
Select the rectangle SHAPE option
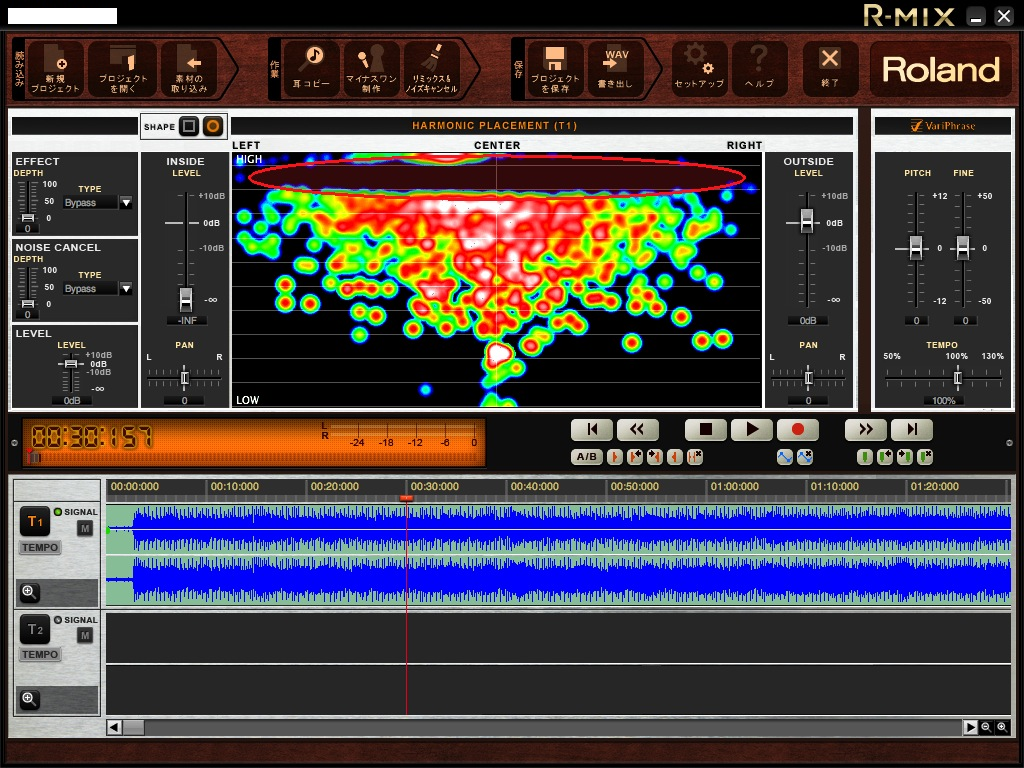pos(189,126)
